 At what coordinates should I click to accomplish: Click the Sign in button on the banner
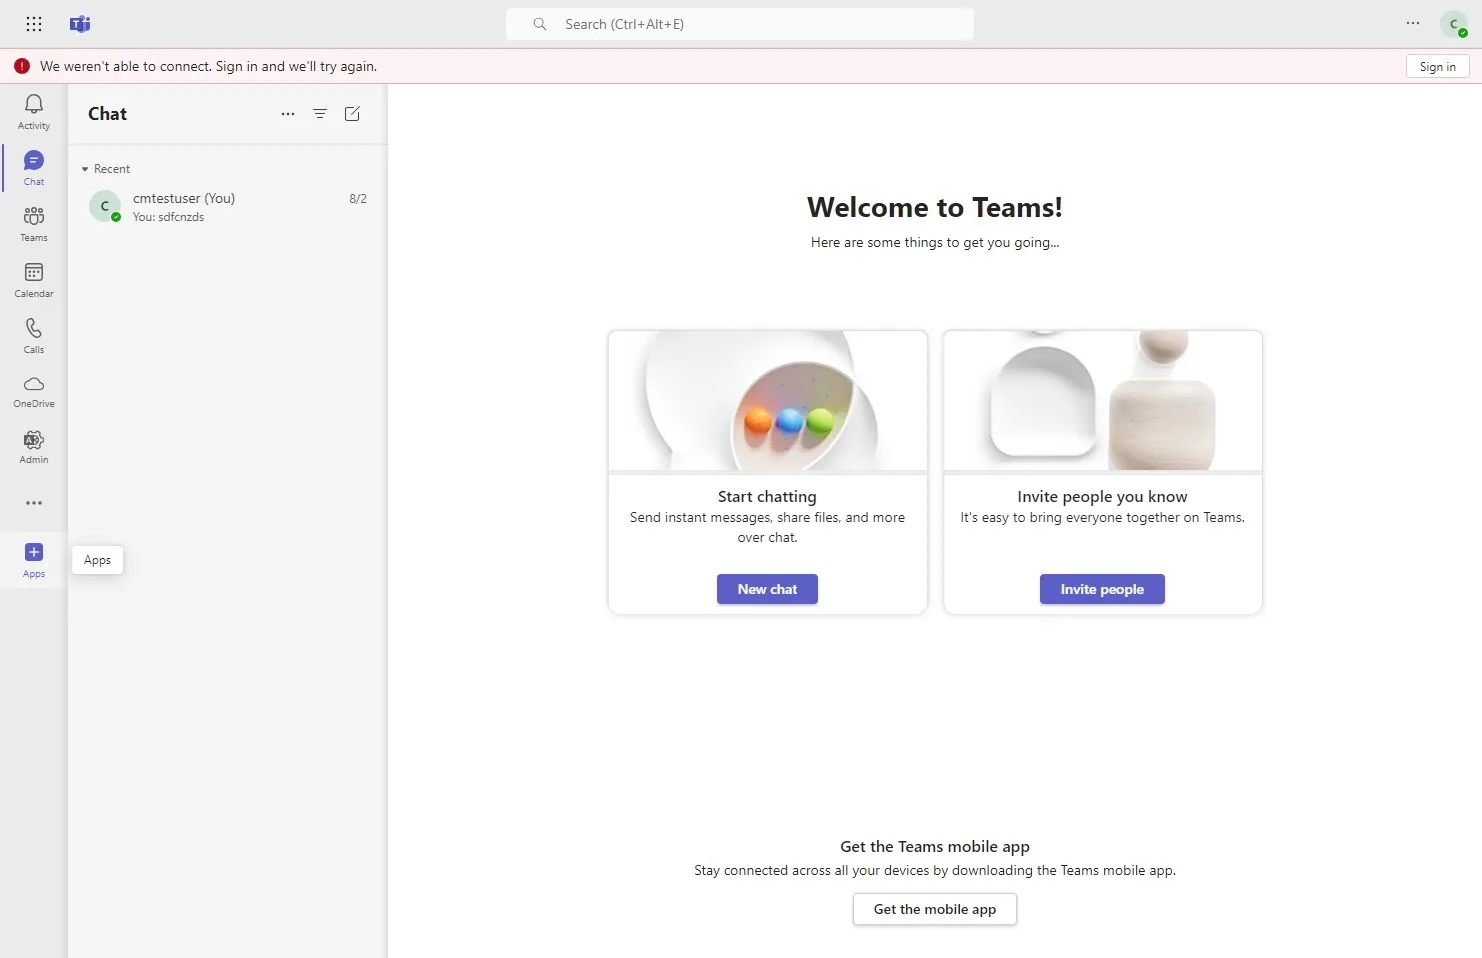click(x=1438, y=66)
